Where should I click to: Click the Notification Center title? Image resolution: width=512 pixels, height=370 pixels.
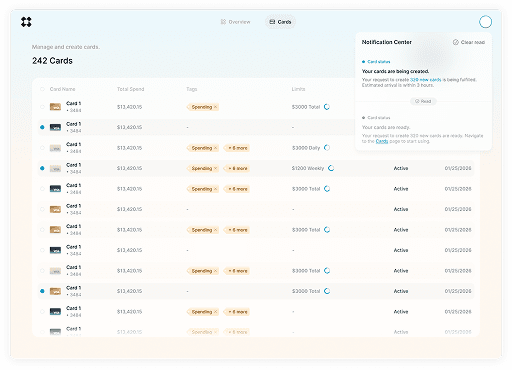point(387,42)
